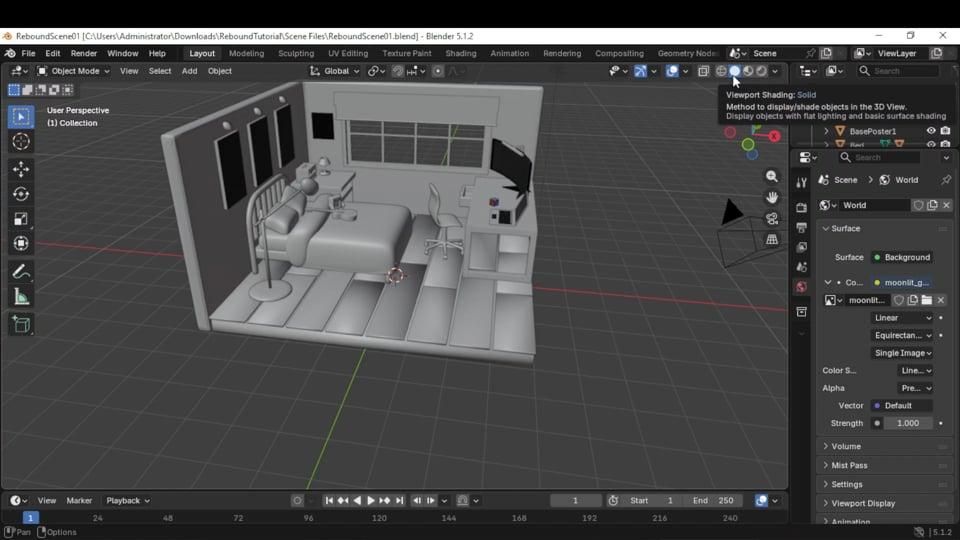
Task: Adjust the Strength value slider
Action: [909, 423]
